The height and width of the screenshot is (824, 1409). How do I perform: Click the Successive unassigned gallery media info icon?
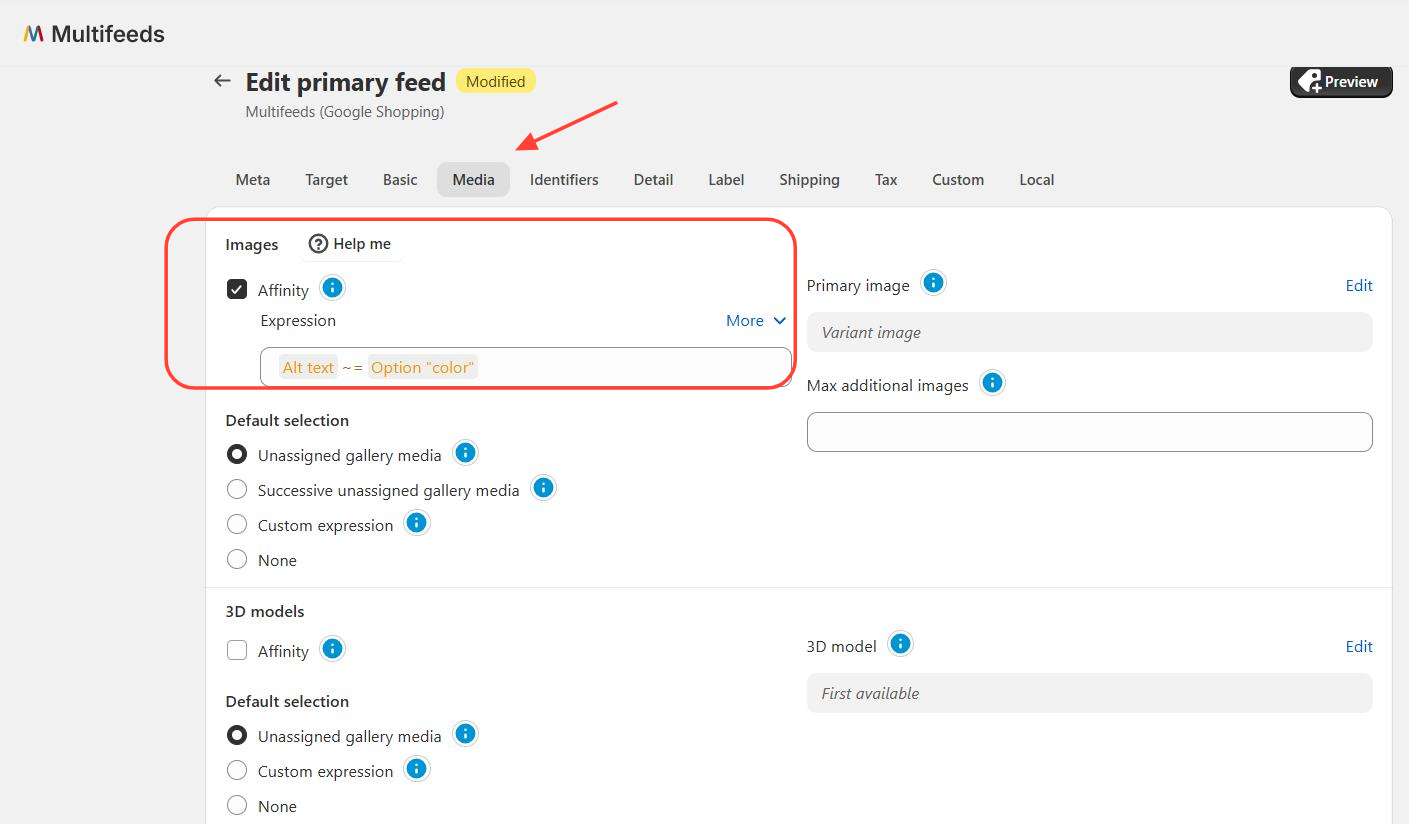[x=543, y=488]
